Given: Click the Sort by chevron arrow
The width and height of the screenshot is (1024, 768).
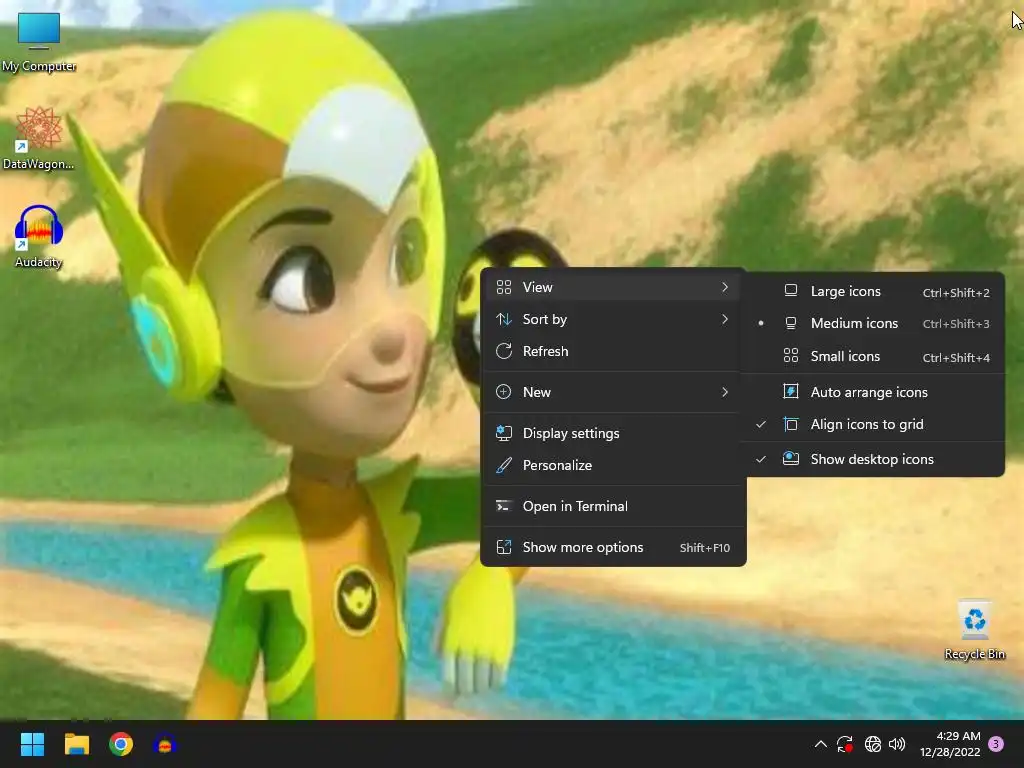Looking at the screenshot, I should pyautogui.click(x=725, y=319).
